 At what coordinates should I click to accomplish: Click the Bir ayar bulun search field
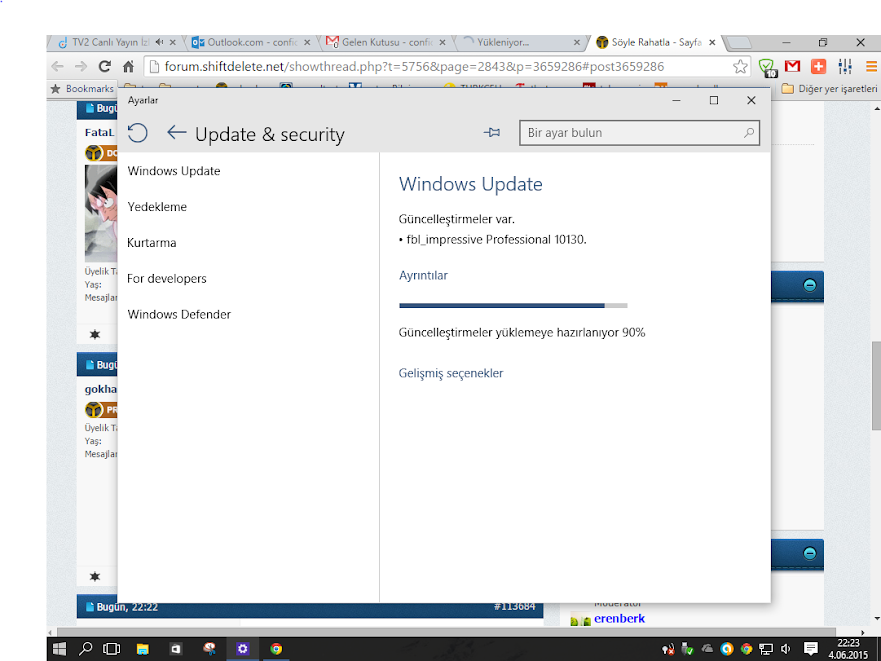click(x=639, y=133)
